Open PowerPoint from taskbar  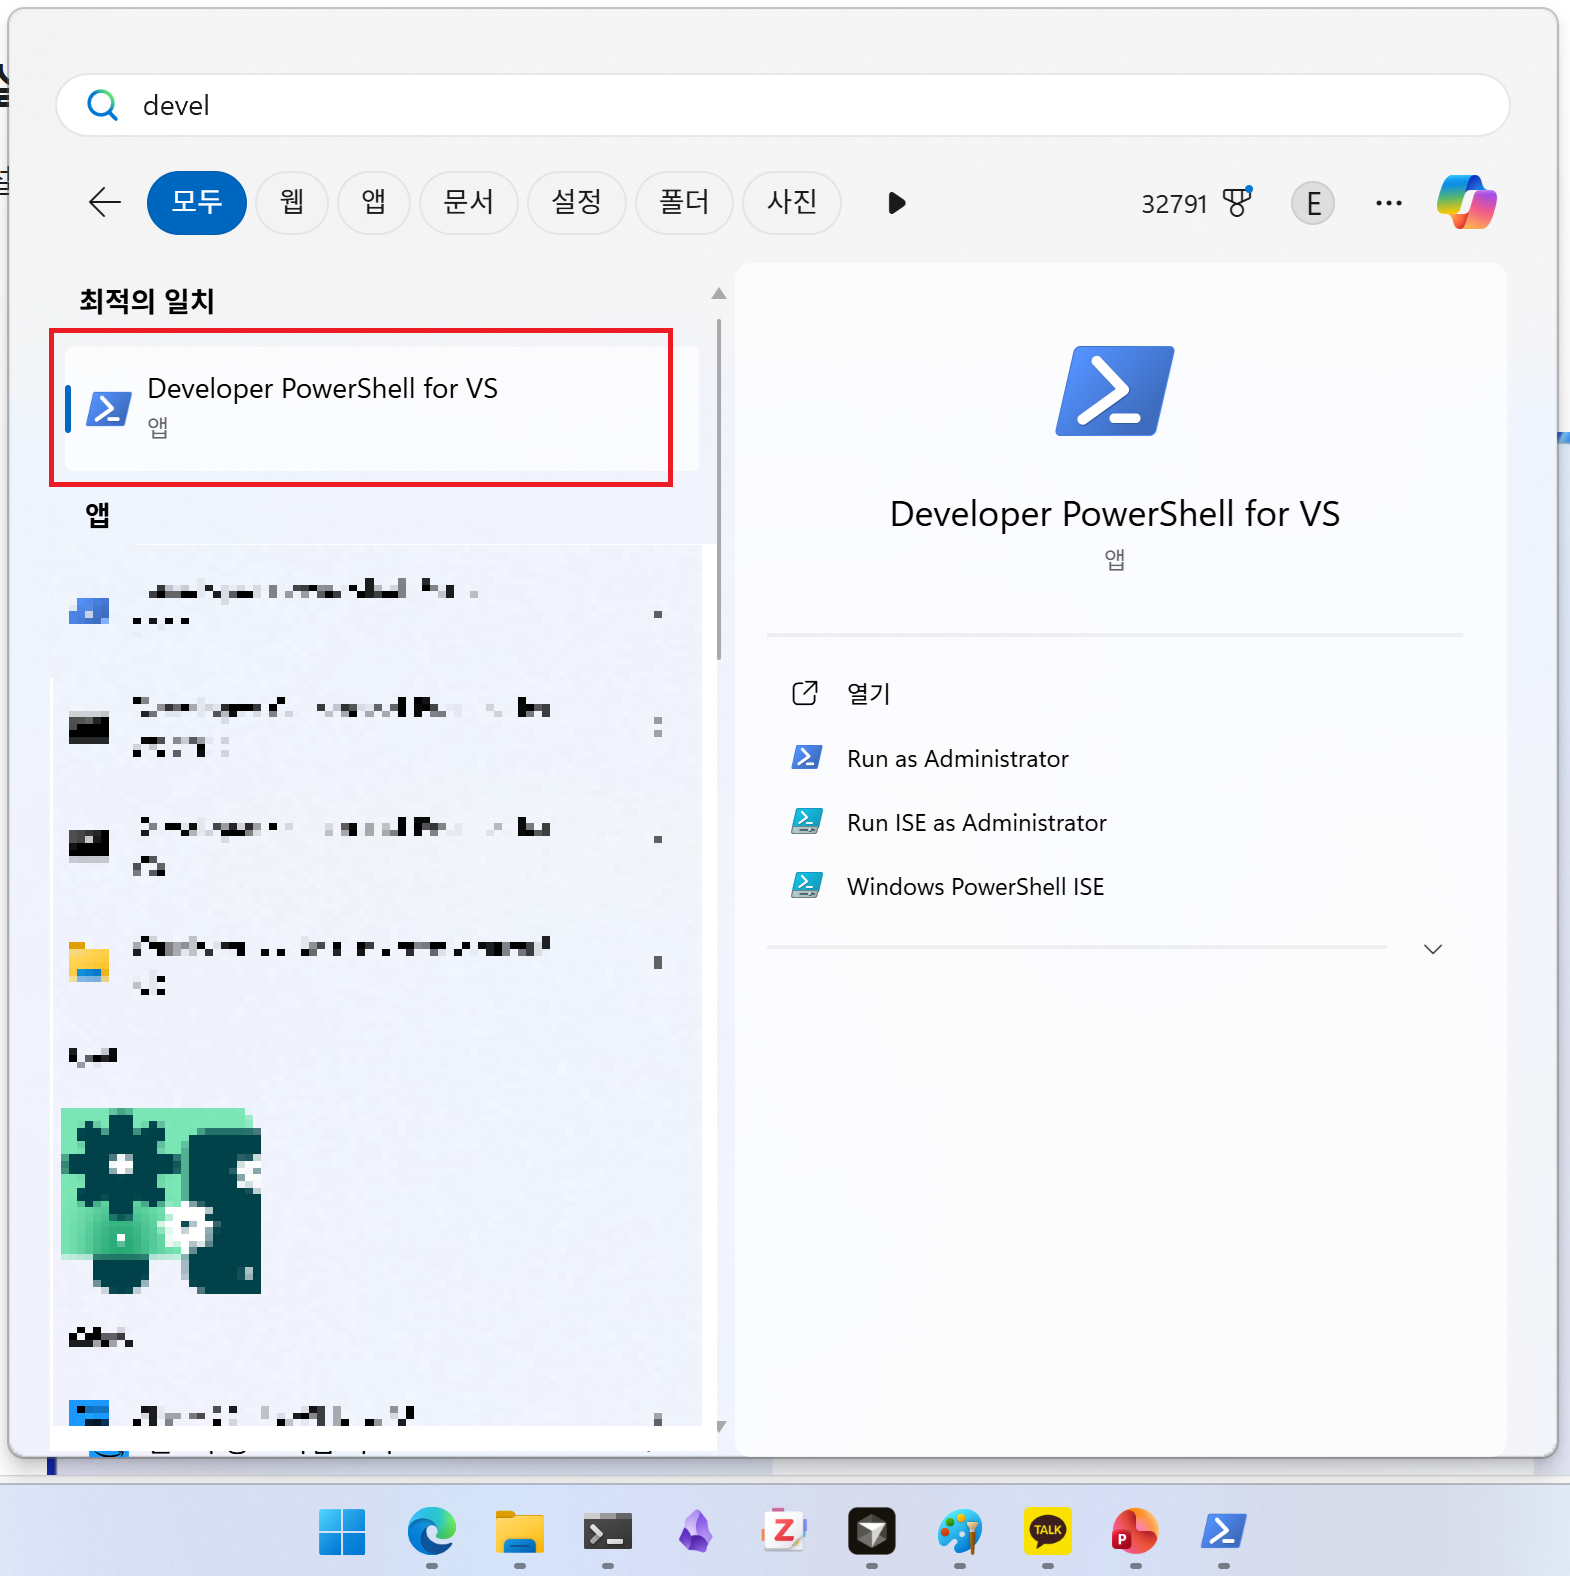pos(1135,1532)
